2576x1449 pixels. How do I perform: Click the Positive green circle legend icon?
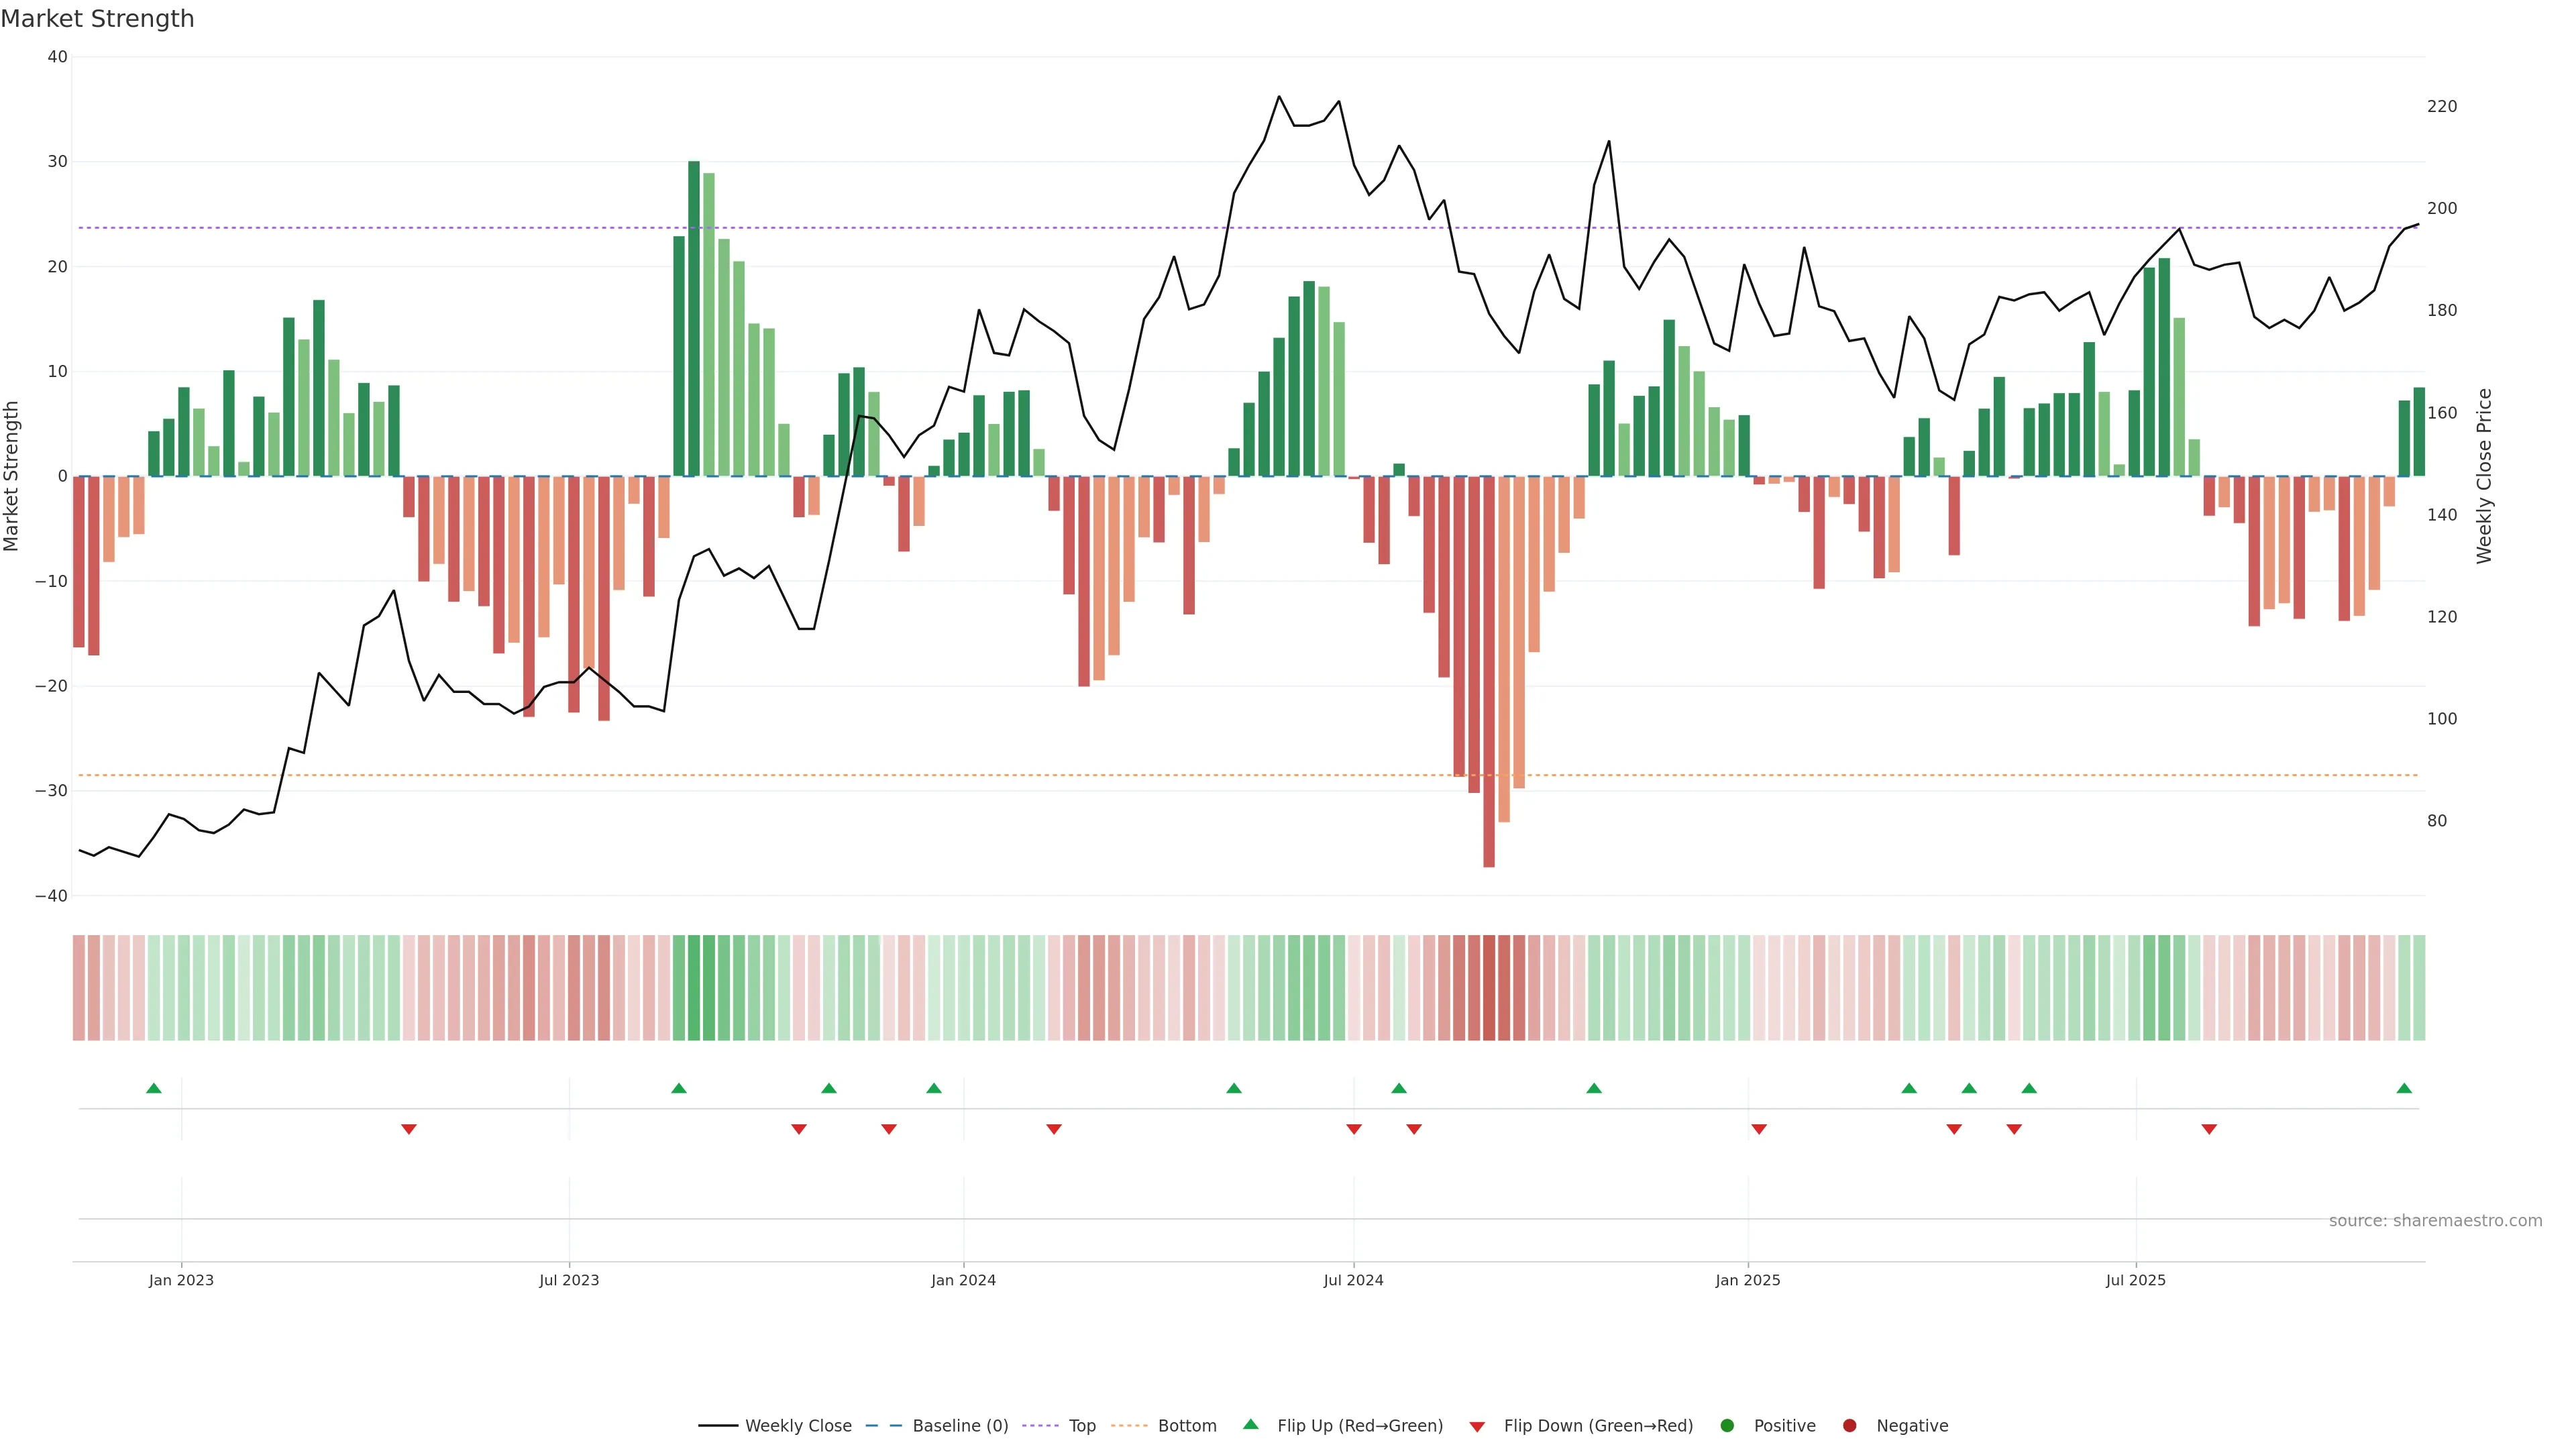coord(1727,1426)
